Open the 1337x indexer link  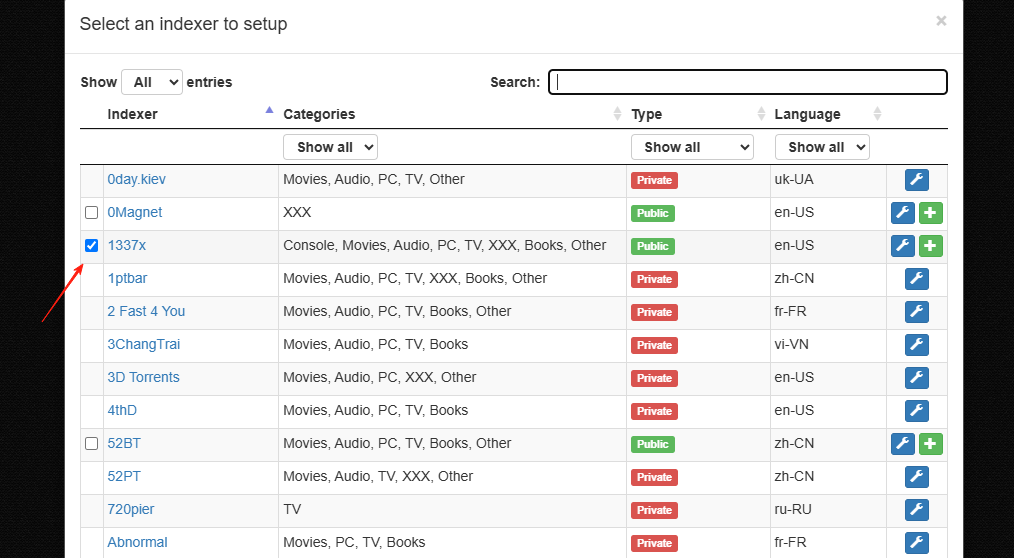pos(127,246)
